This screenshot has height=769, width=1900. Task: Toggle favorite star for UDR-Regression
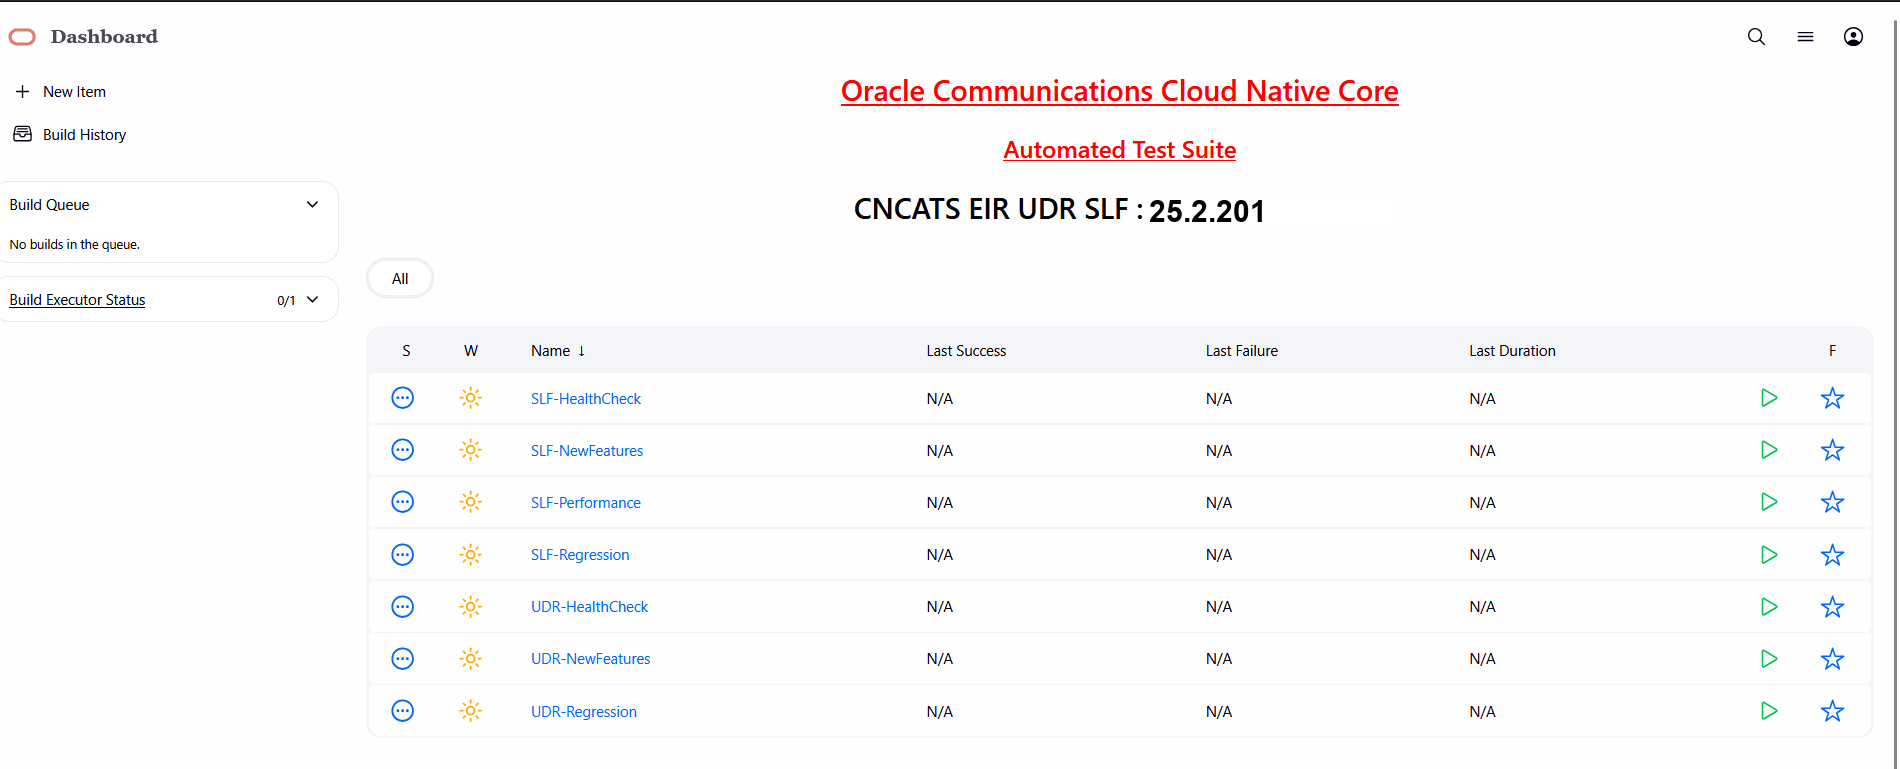click(1832, 711)
